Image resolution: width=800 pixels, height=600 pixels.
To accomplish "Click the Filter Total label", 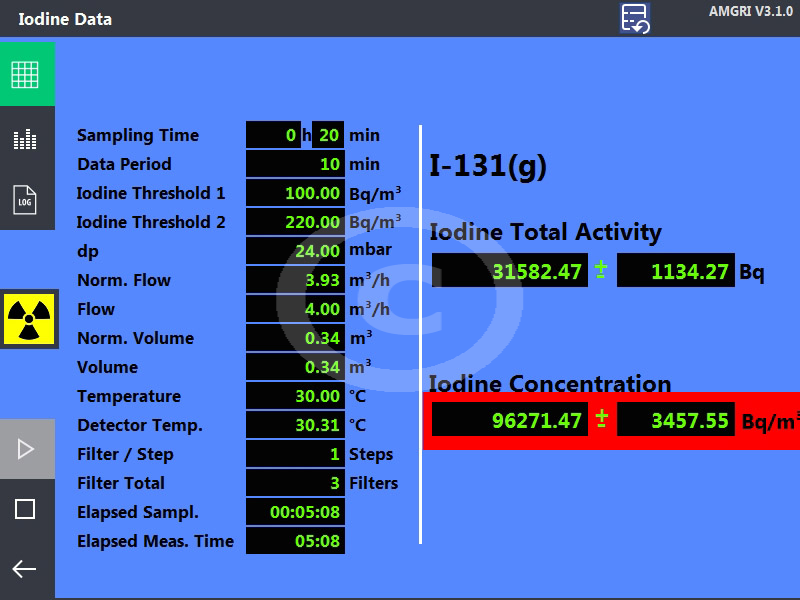I will pos(121,483).
